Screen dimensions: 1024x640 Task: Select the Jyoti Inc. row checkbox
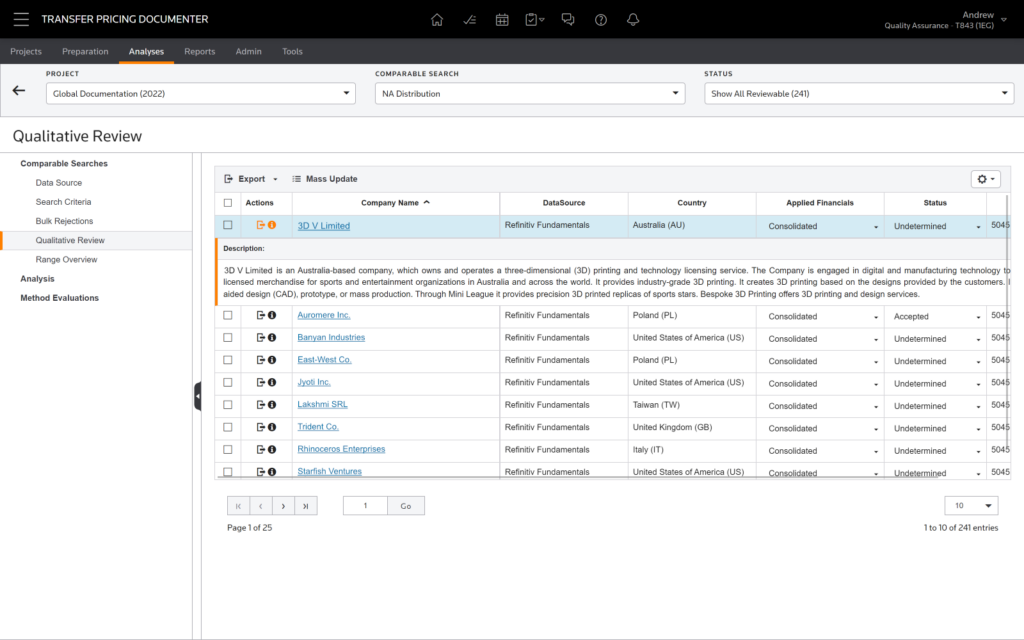tap(228, 383)
